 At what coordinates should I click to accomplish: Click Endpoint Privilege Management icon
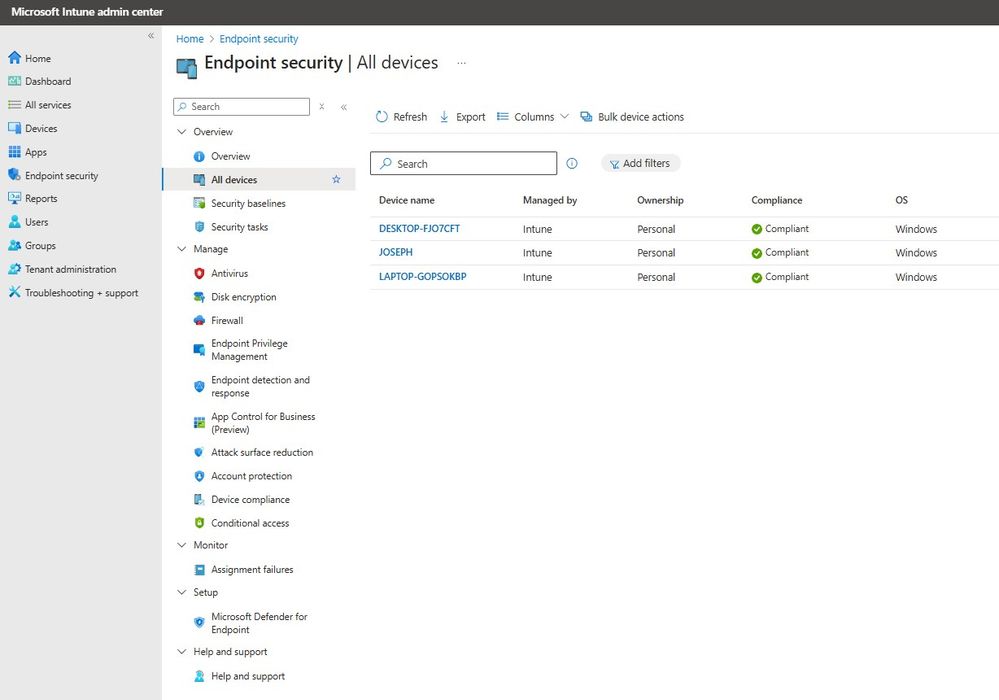point(199,349)
